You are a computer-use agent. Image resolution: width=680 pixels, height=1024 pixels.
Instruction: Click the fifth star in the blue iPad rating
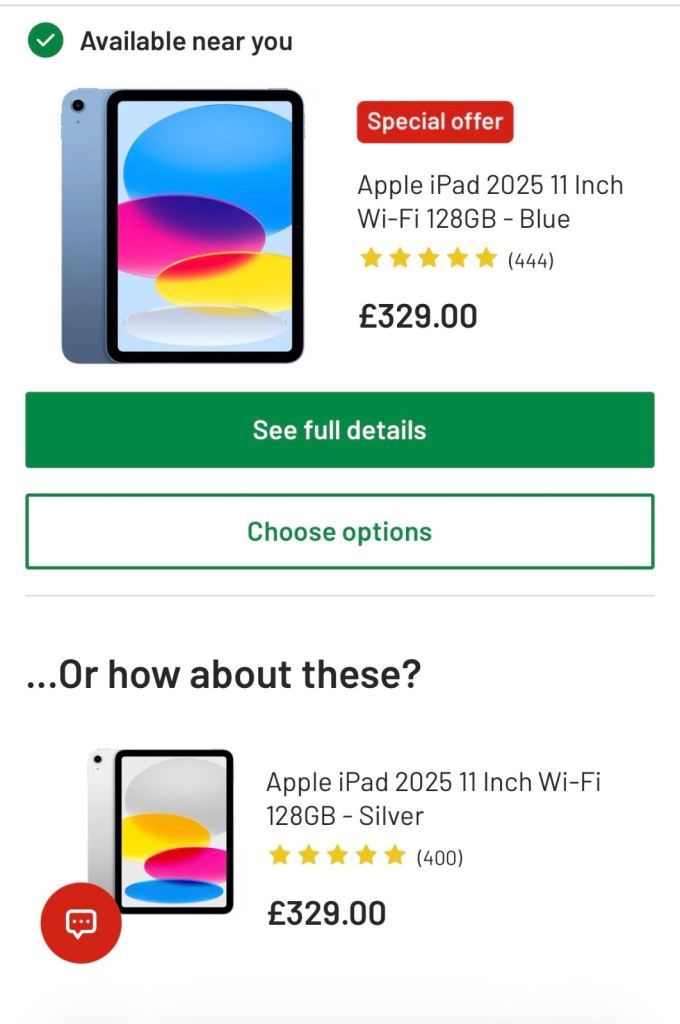481,257
